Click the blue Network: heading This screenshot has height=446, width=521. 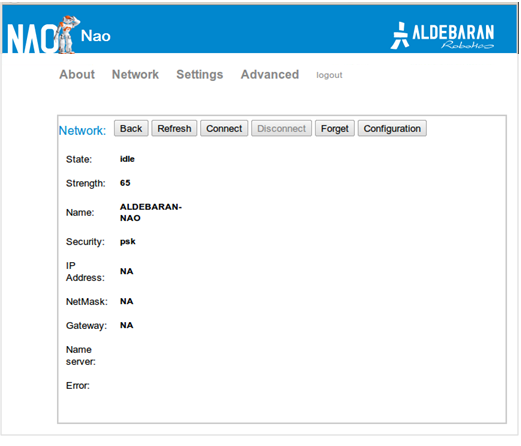[82, 131]
